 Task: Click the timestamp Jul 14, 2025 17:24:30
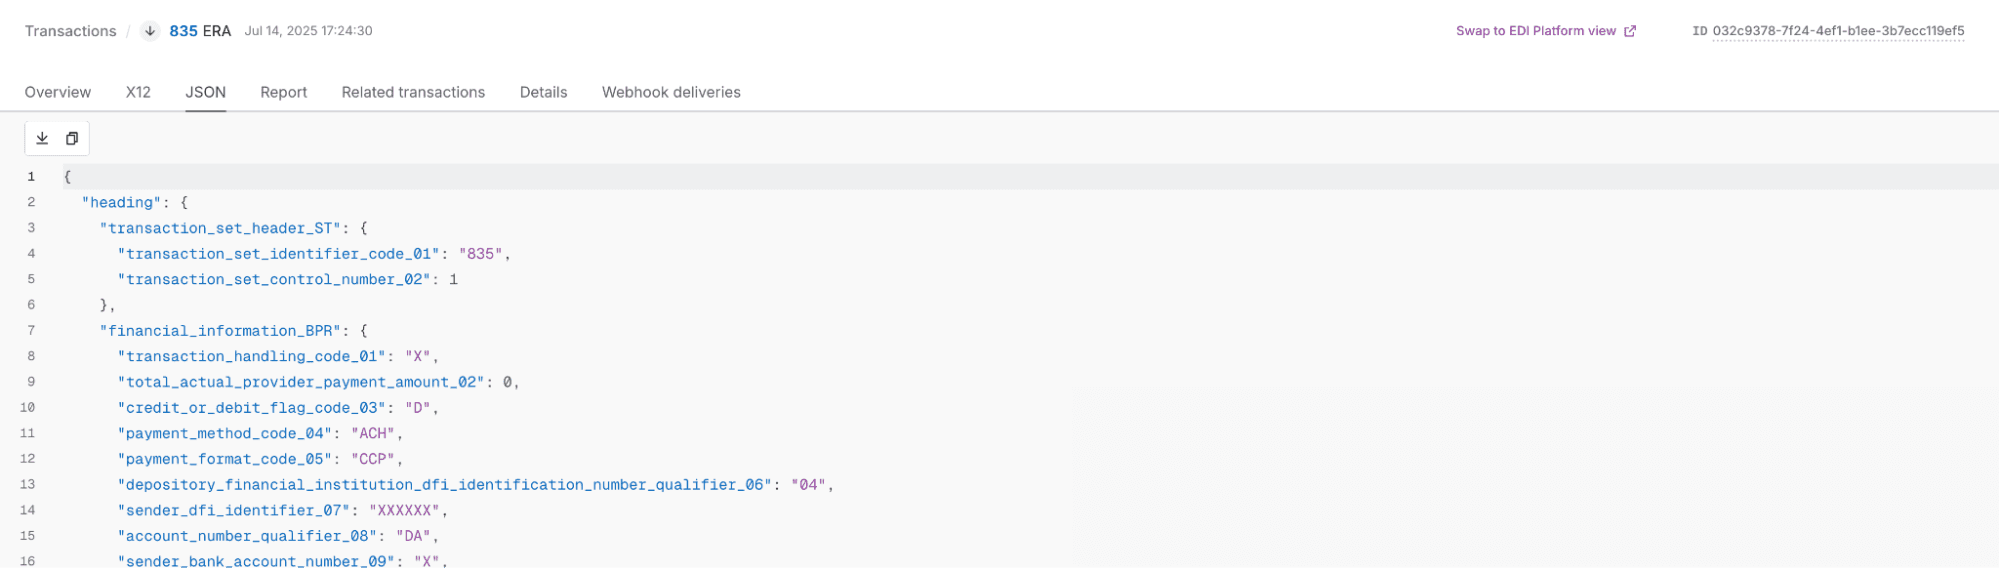tap(308, 31)
